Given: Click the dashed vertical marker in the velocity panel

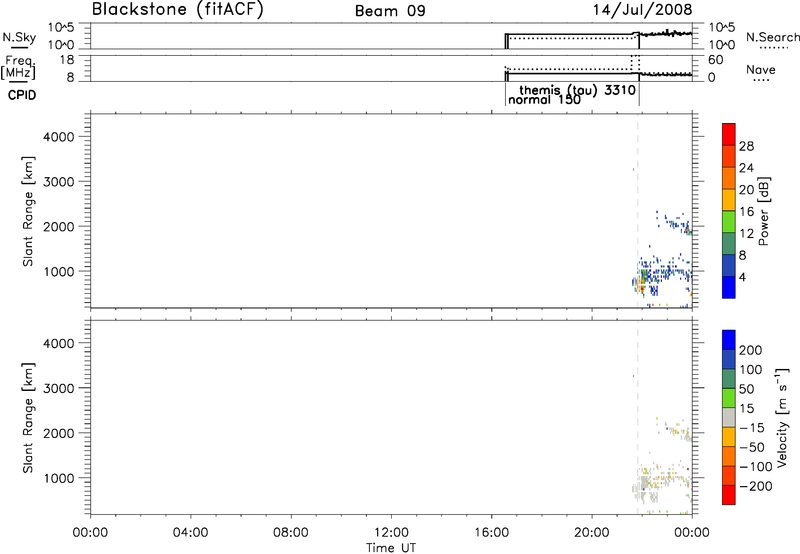Looking at the screenshot, I should (x=638, y=418).
